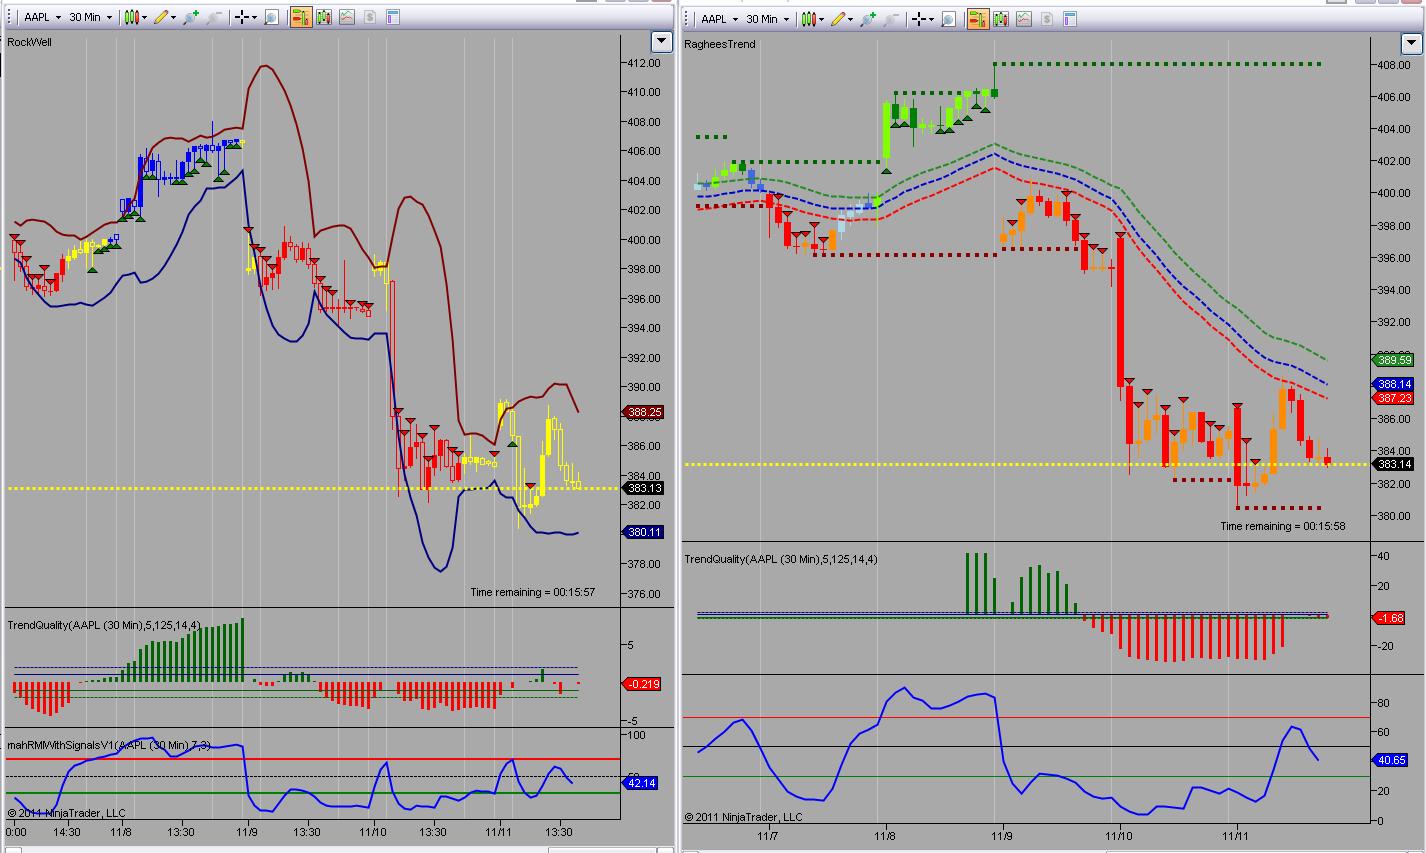Open chart style candlestick icon in RagheesTrend chart

(811, 19)
